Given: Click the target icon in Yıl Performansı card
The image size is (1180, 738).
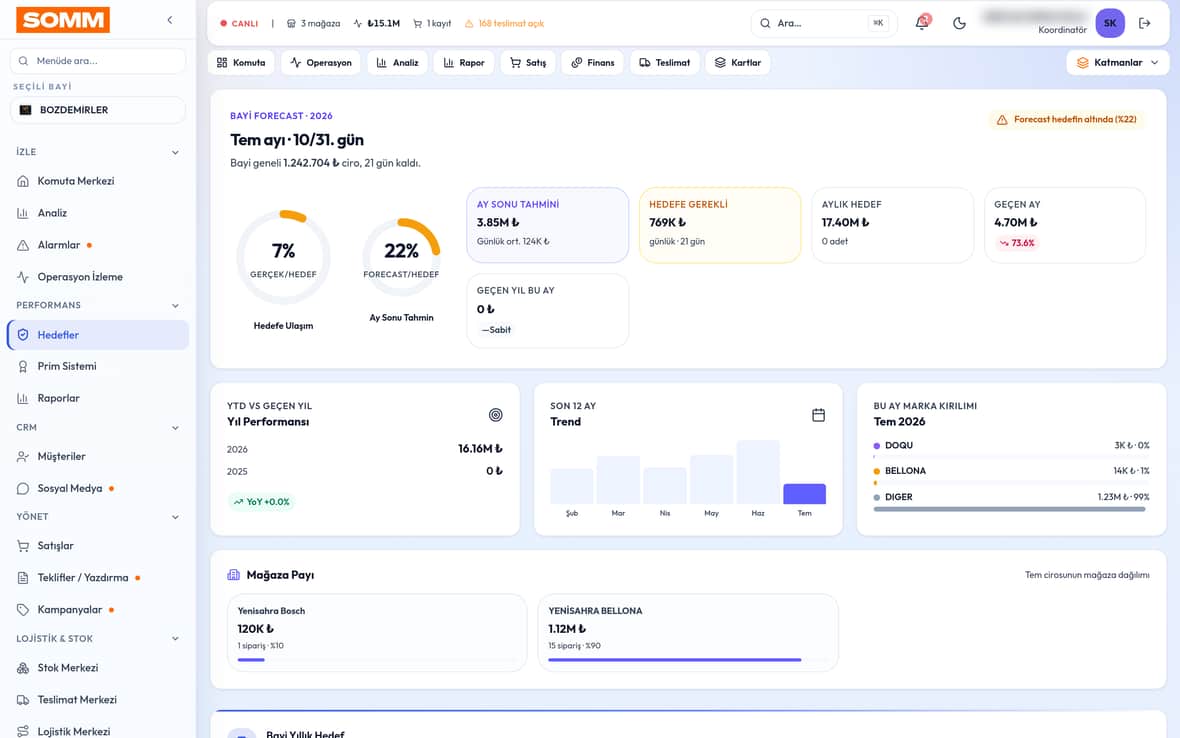Looking at the screenshot, I should [x=495, y=415].
